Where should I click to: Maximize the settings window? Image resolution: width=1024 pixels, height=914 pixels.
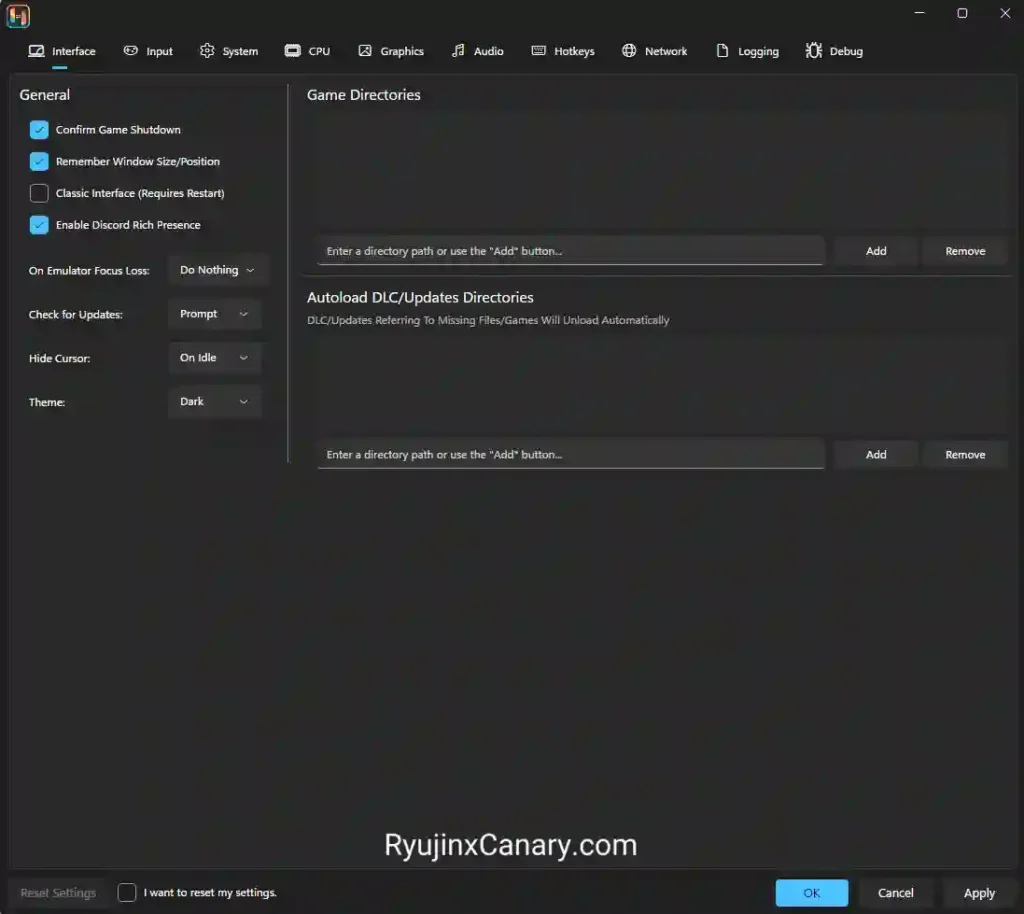pyautogui.click(x=962, y=13)
